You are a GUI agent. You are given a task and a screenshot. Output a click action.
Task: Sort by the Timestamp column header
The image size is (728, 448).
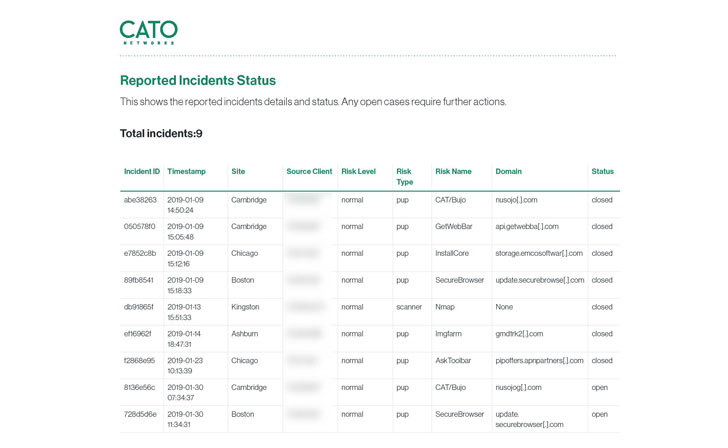186,172
